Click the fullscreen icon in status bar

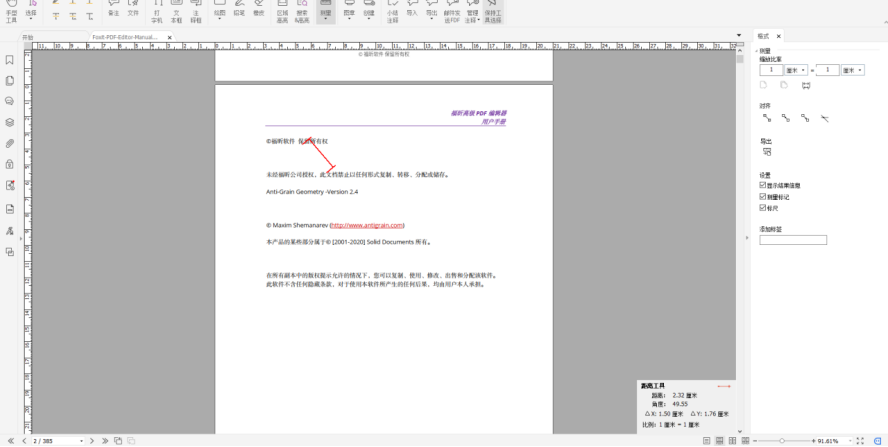pos(860,441)
